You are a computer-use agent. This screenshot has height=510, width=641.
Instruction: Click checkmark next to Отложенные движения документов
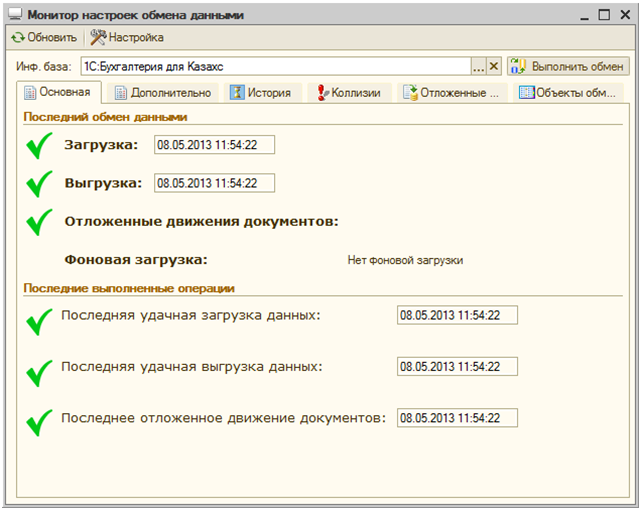38,222
